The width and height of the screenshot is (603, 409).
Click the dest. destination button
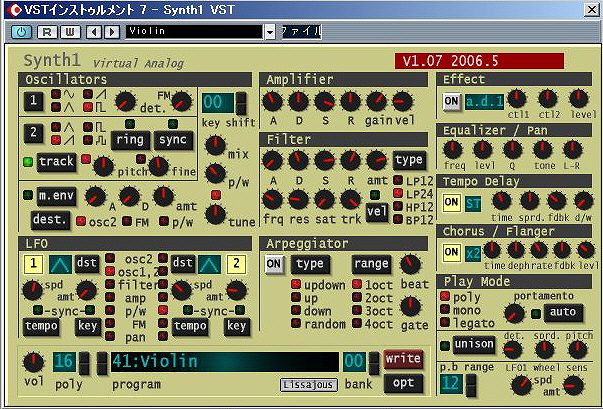pos(50,220)
